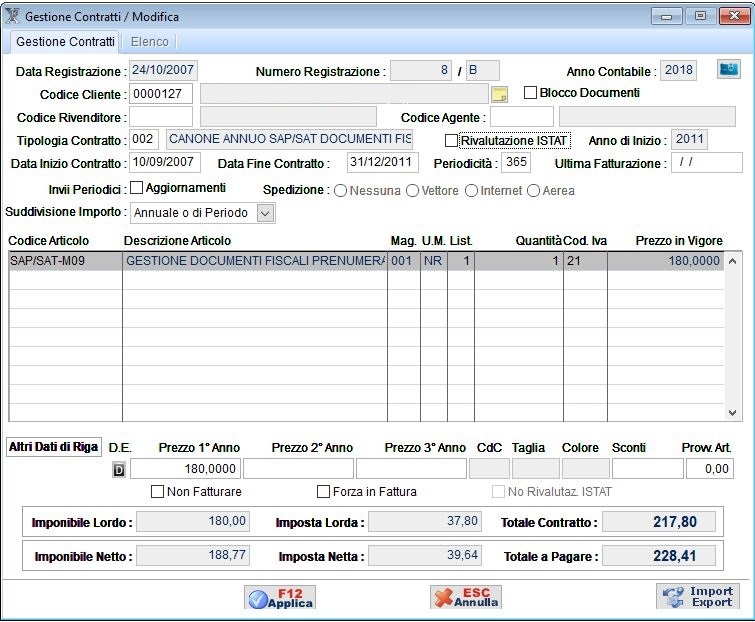
Task: Click the Tipologia Contratto code 002
Action: 144,140
